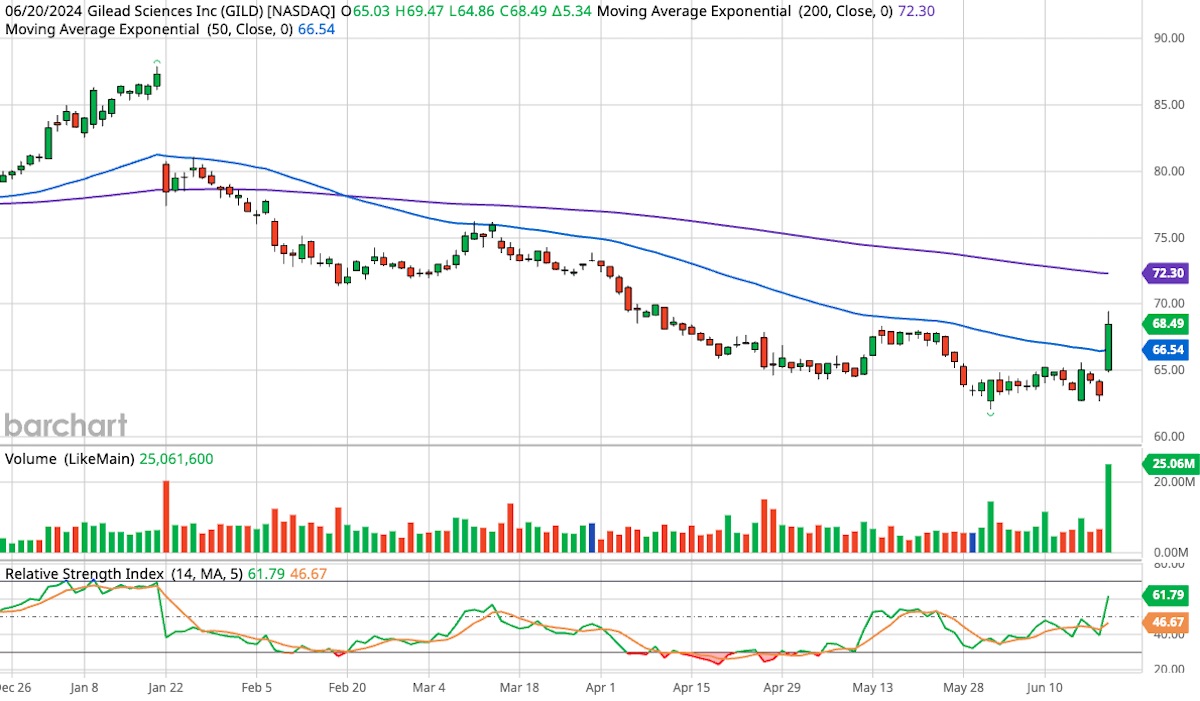Click the barchart watermark logo
This screenshot has width=1200, height=701.
(63, 425)
